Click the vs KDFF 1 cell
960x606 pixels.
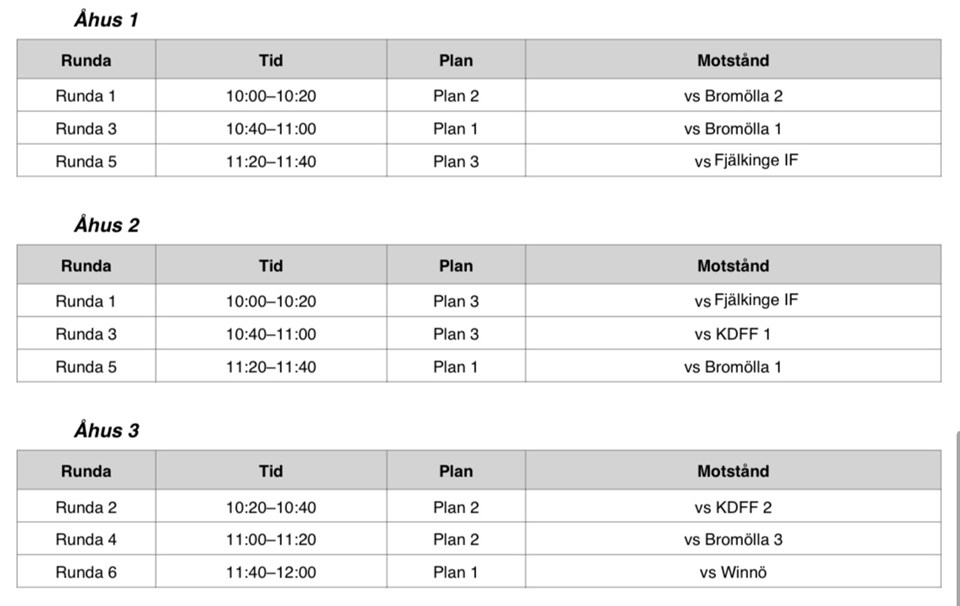[x=733, y=334]
